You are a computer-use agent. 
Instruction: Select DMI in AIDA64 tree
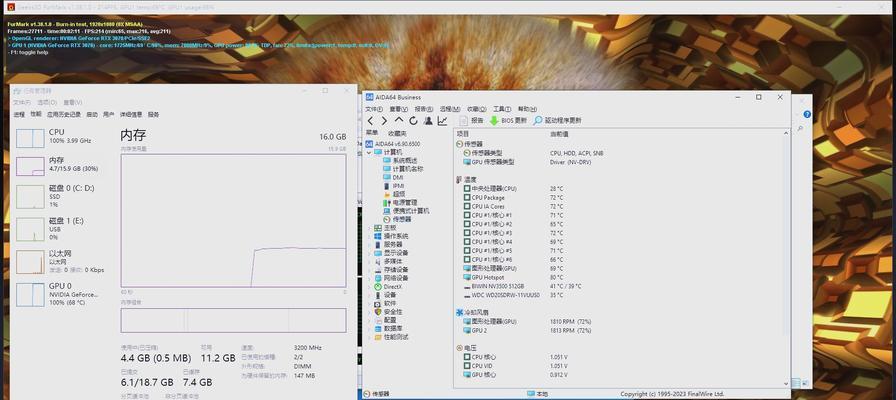click(393, 178)
